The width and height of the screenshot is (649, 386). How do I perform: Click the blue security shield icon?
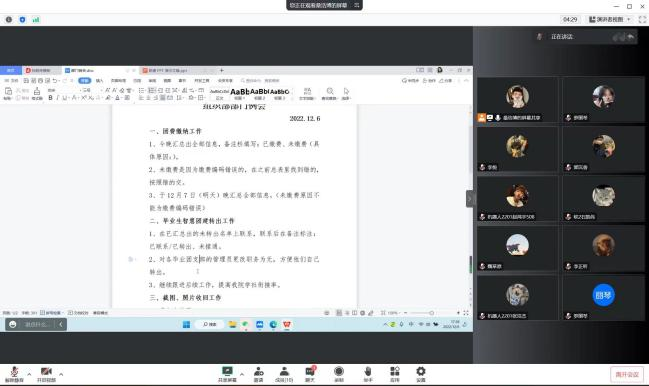22,19
